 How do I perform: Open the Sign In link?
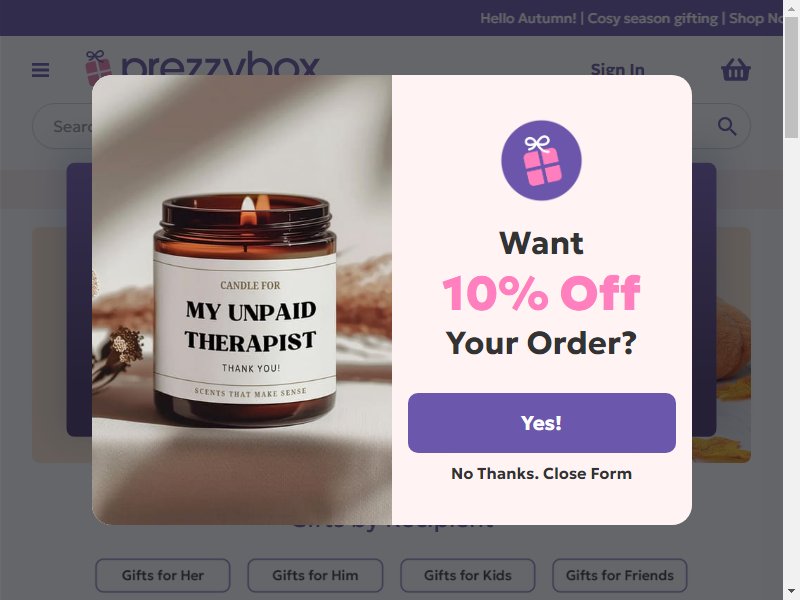click(617, 69)
